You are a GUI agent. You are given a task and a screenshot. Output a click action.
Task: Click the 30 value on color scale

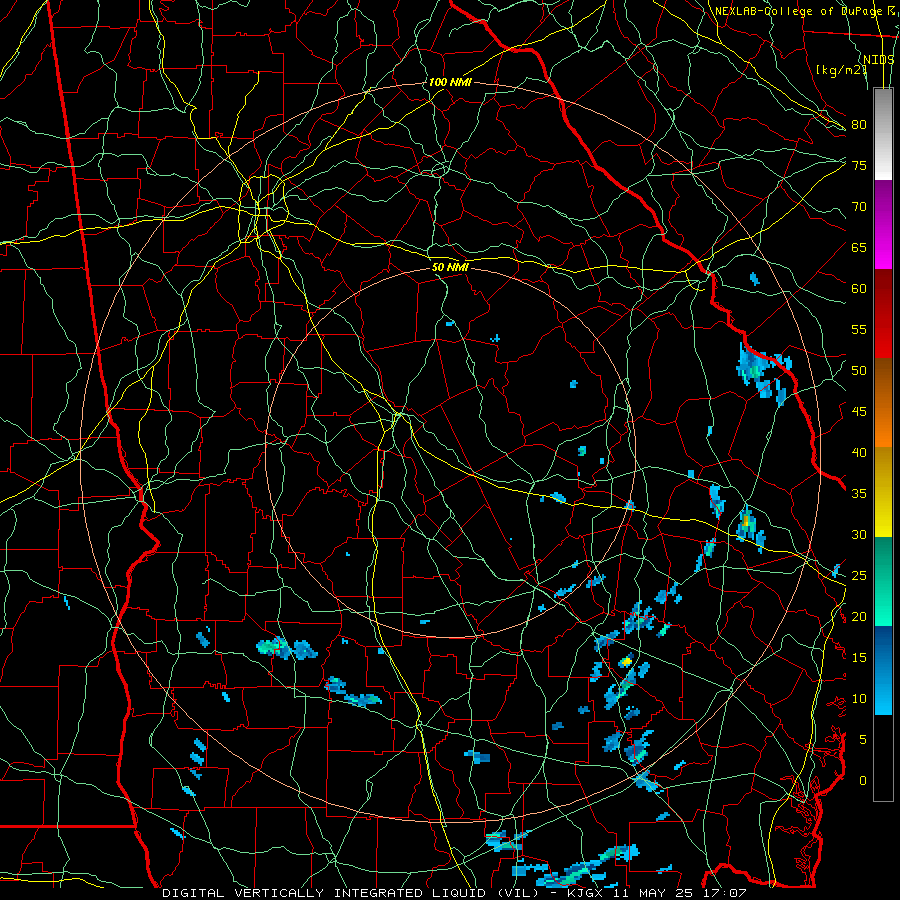click(859, 534)
